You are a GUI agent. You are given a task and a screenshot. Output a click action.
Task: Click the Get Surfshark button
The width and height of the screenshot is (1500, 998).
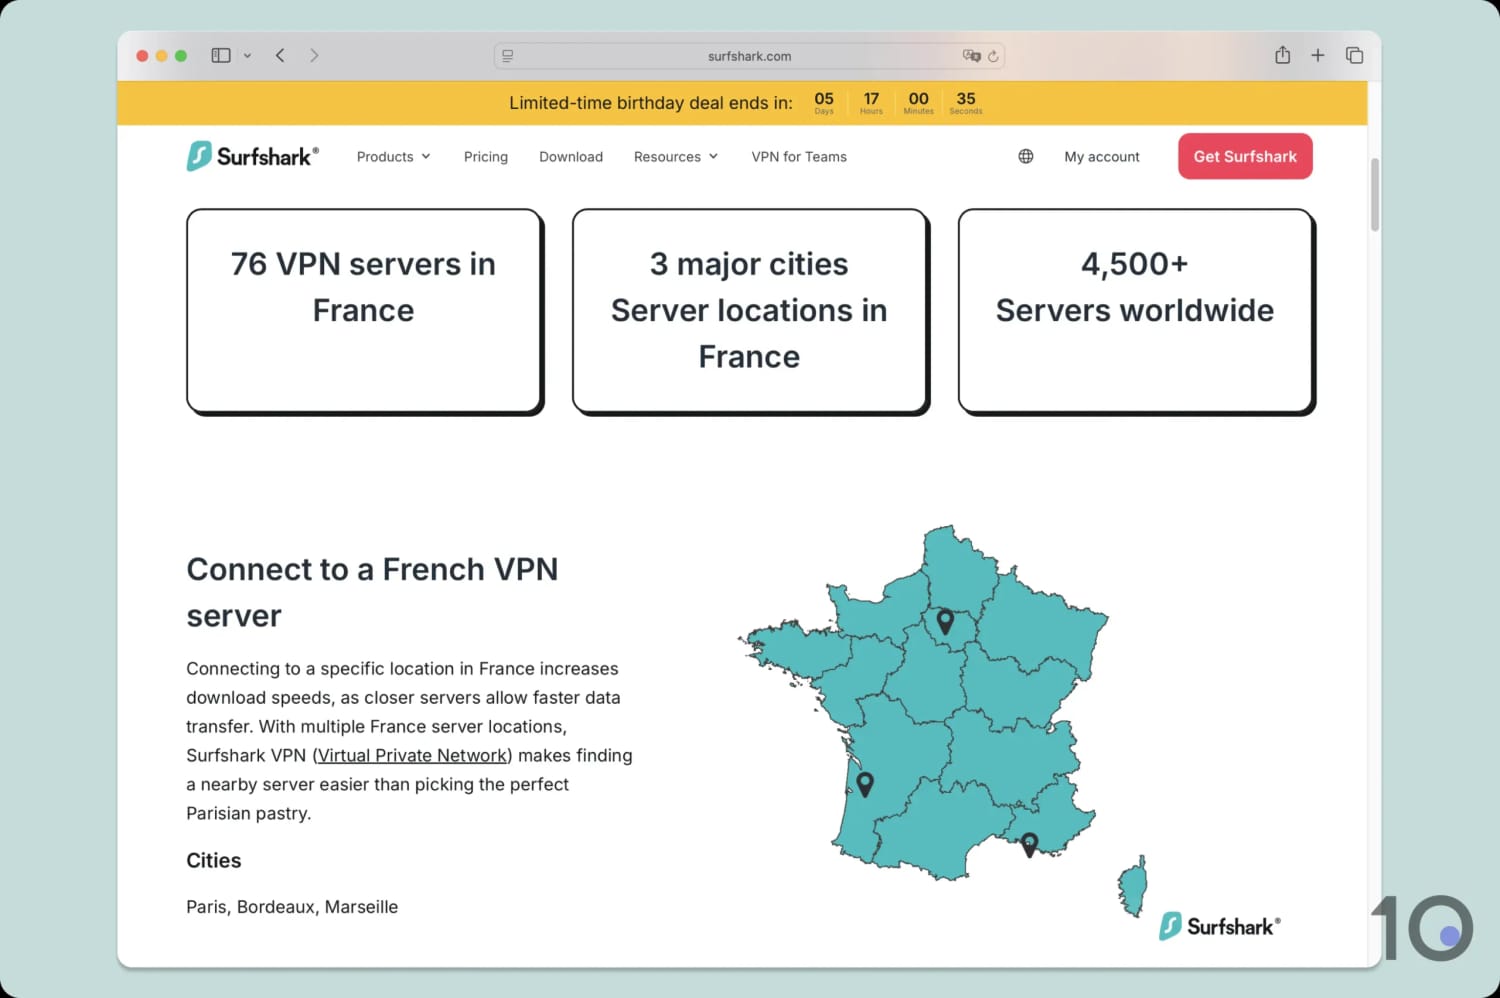tap(1245, 156)
